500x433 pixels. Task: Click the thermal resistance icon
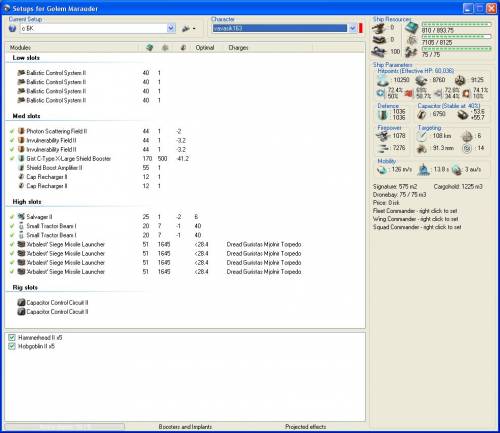409,93
